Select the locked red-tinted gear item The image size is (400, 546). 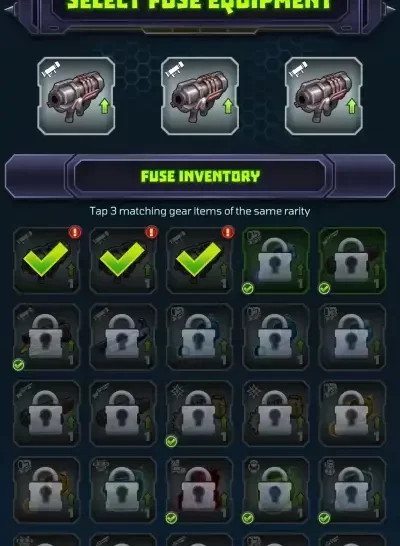coord(199,490)
